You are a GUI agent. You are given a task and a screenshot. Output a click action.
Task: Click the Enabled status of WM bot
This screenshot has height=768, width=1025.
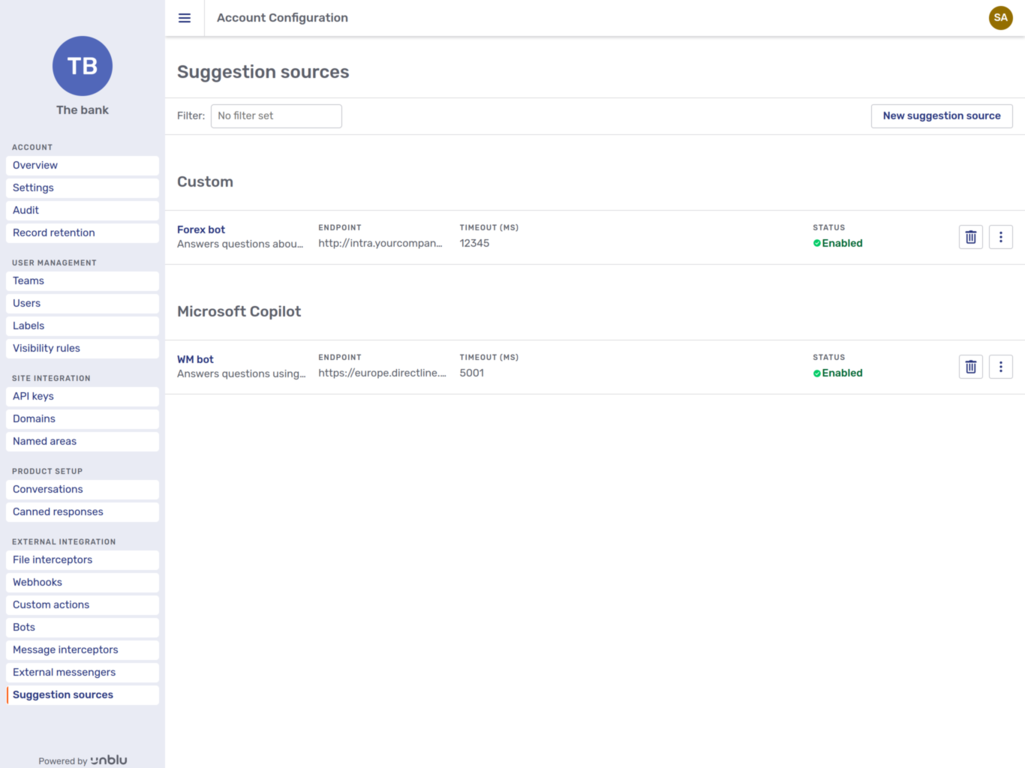coord(838,373)
